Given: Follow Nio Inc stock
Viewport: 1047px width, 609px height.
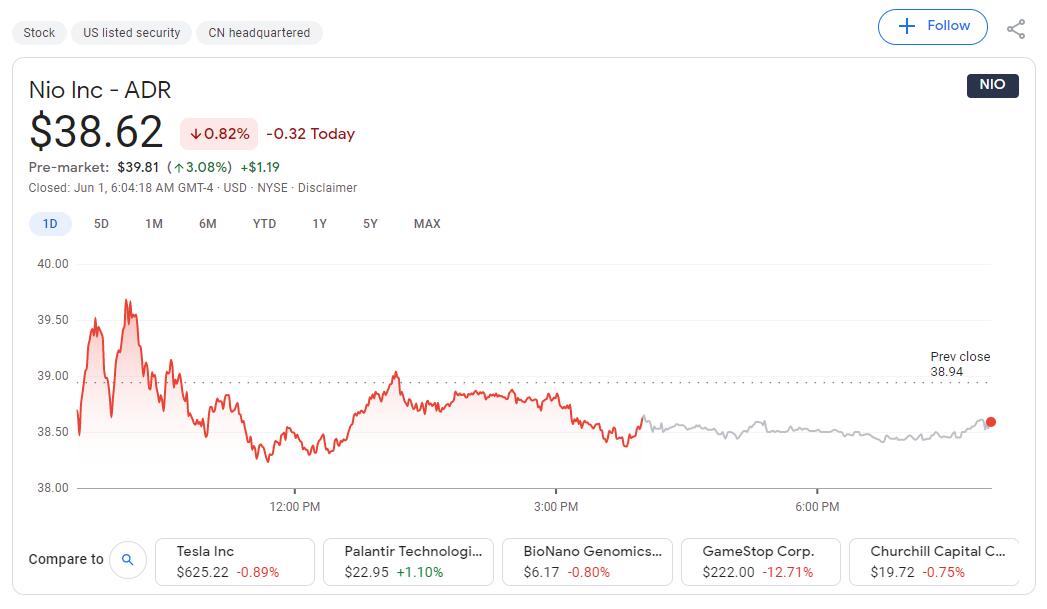Looking at the screenshot, I should click(x=932, y=26).
